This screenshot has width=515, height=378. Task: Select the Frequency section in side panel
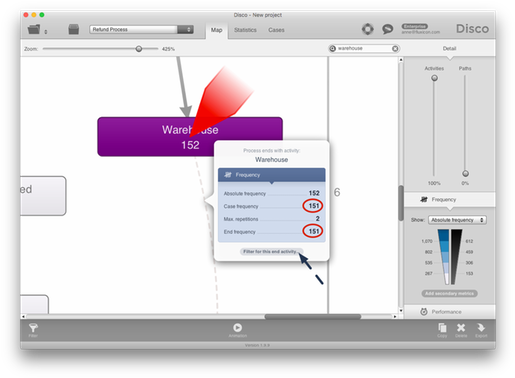(x=449, y=199)
